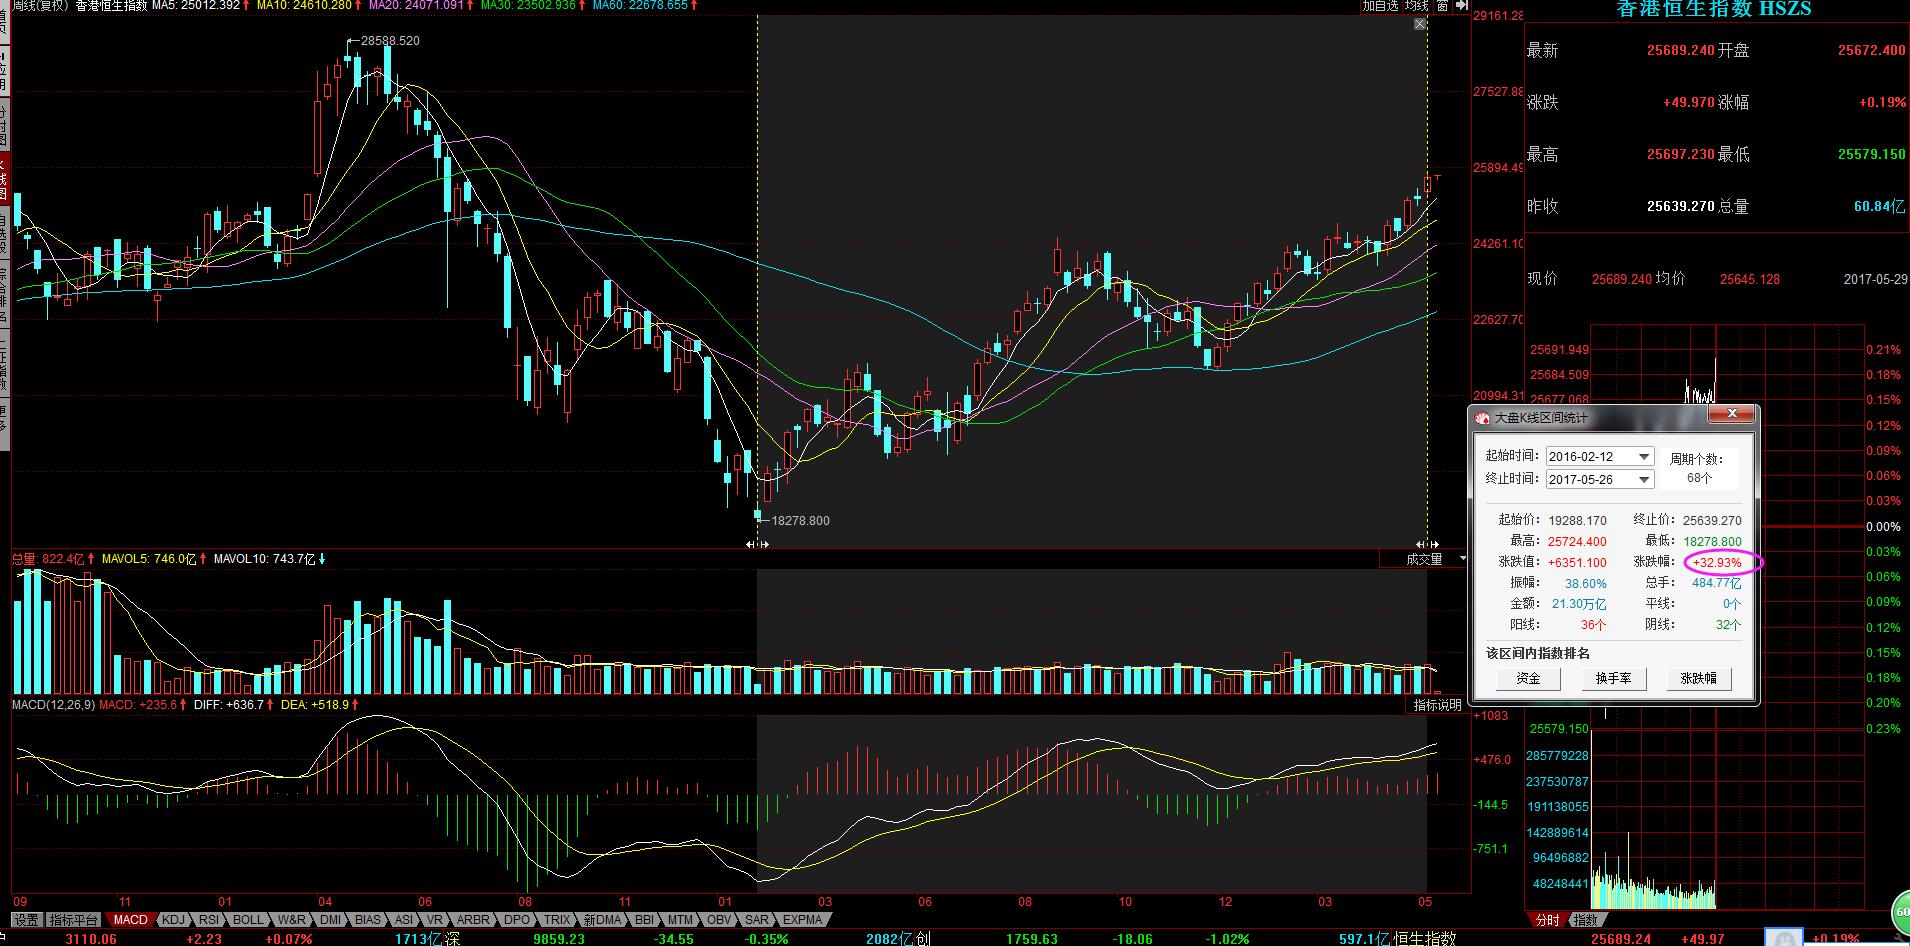Click the 换手率 ranking button

point(1613,679)
